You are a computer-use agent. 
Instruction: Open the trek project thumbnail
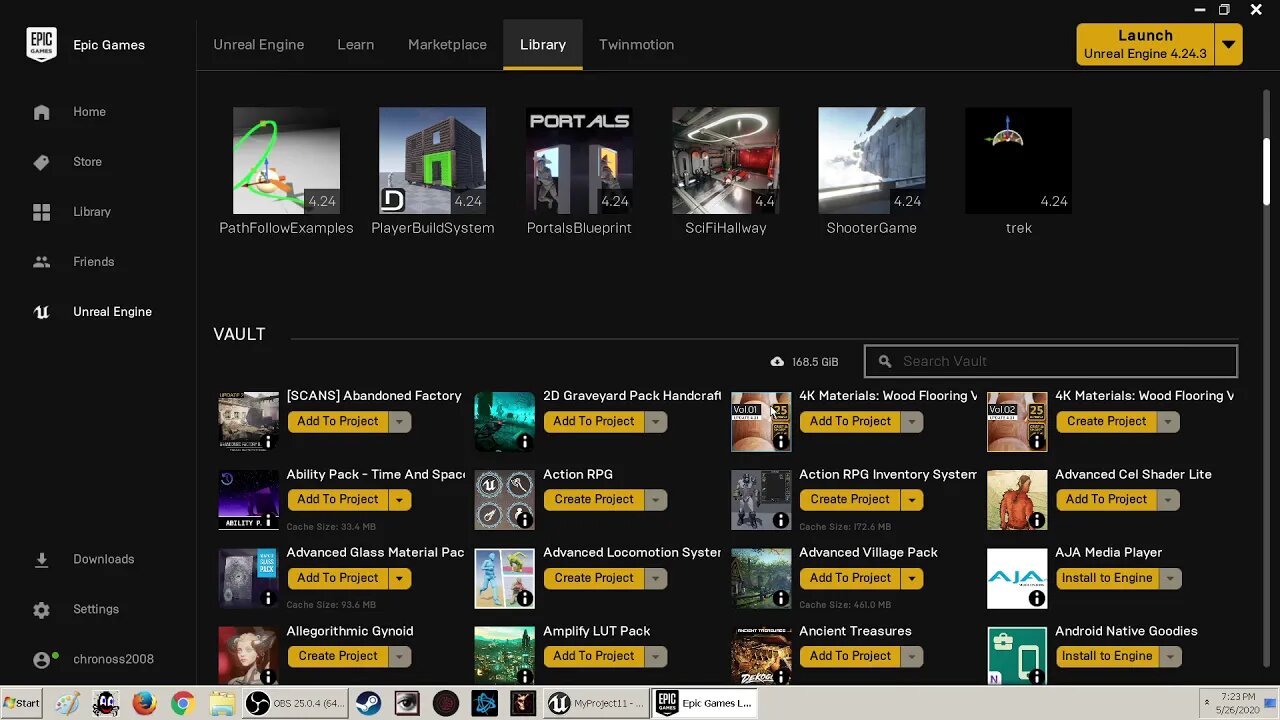(x=1018, y=161)
